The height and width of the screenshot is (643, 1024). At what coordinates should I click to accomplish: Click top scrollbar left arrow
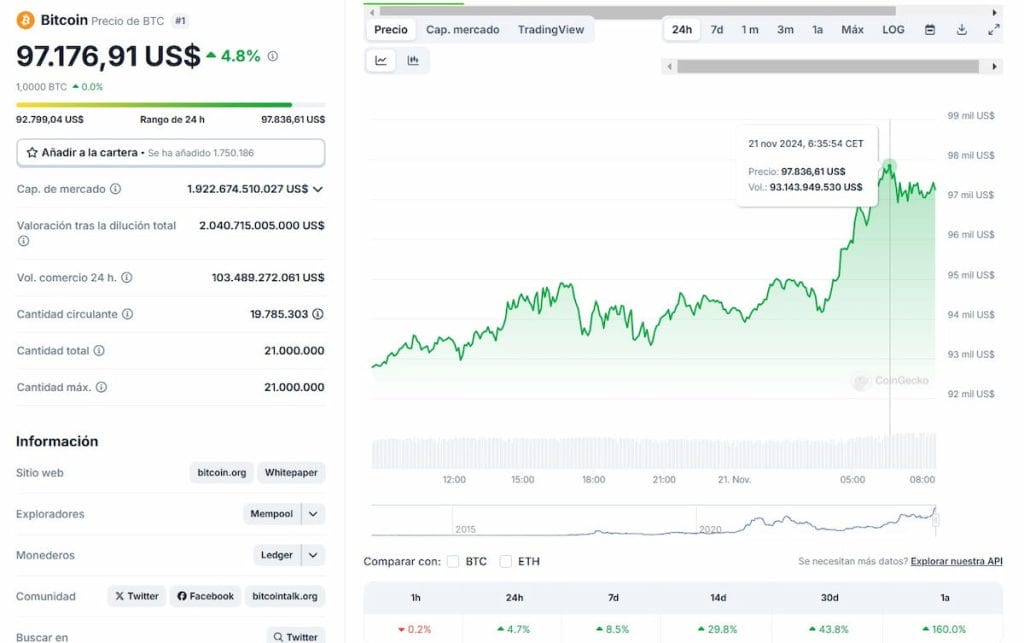372,12
